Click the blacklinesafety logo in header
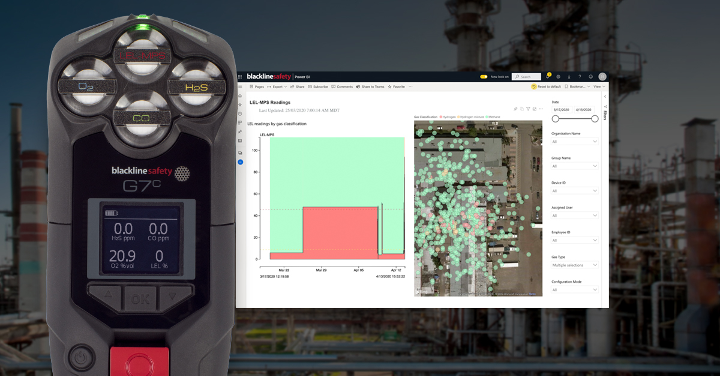The image size is (720, 376). [x=269, y=77]
